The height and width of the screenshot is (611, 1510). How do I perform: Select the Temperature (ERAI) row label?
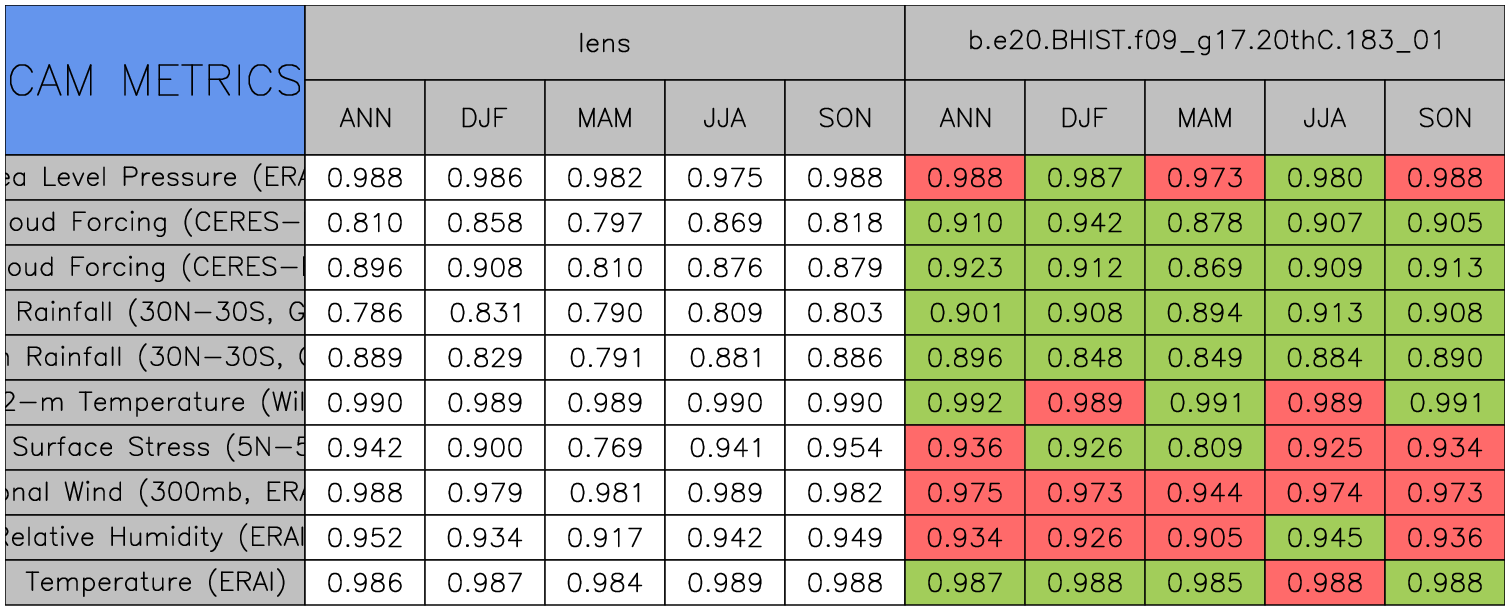[154, 583]
